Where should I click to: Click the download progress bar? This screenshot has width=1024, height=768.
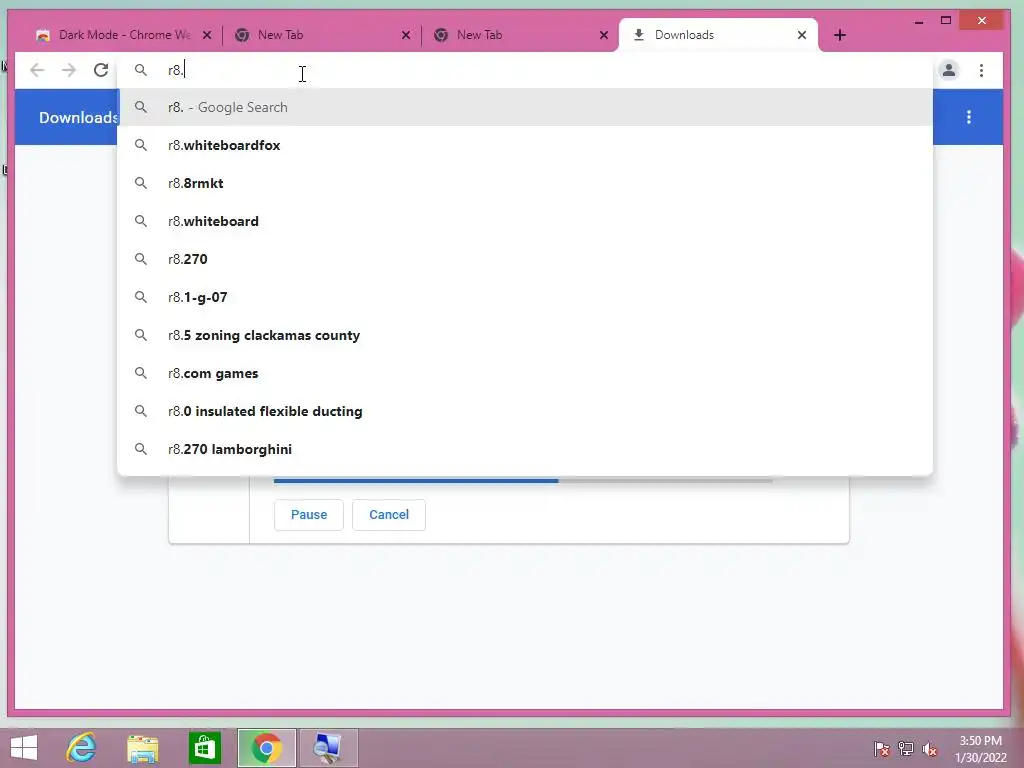coord(523,481)
